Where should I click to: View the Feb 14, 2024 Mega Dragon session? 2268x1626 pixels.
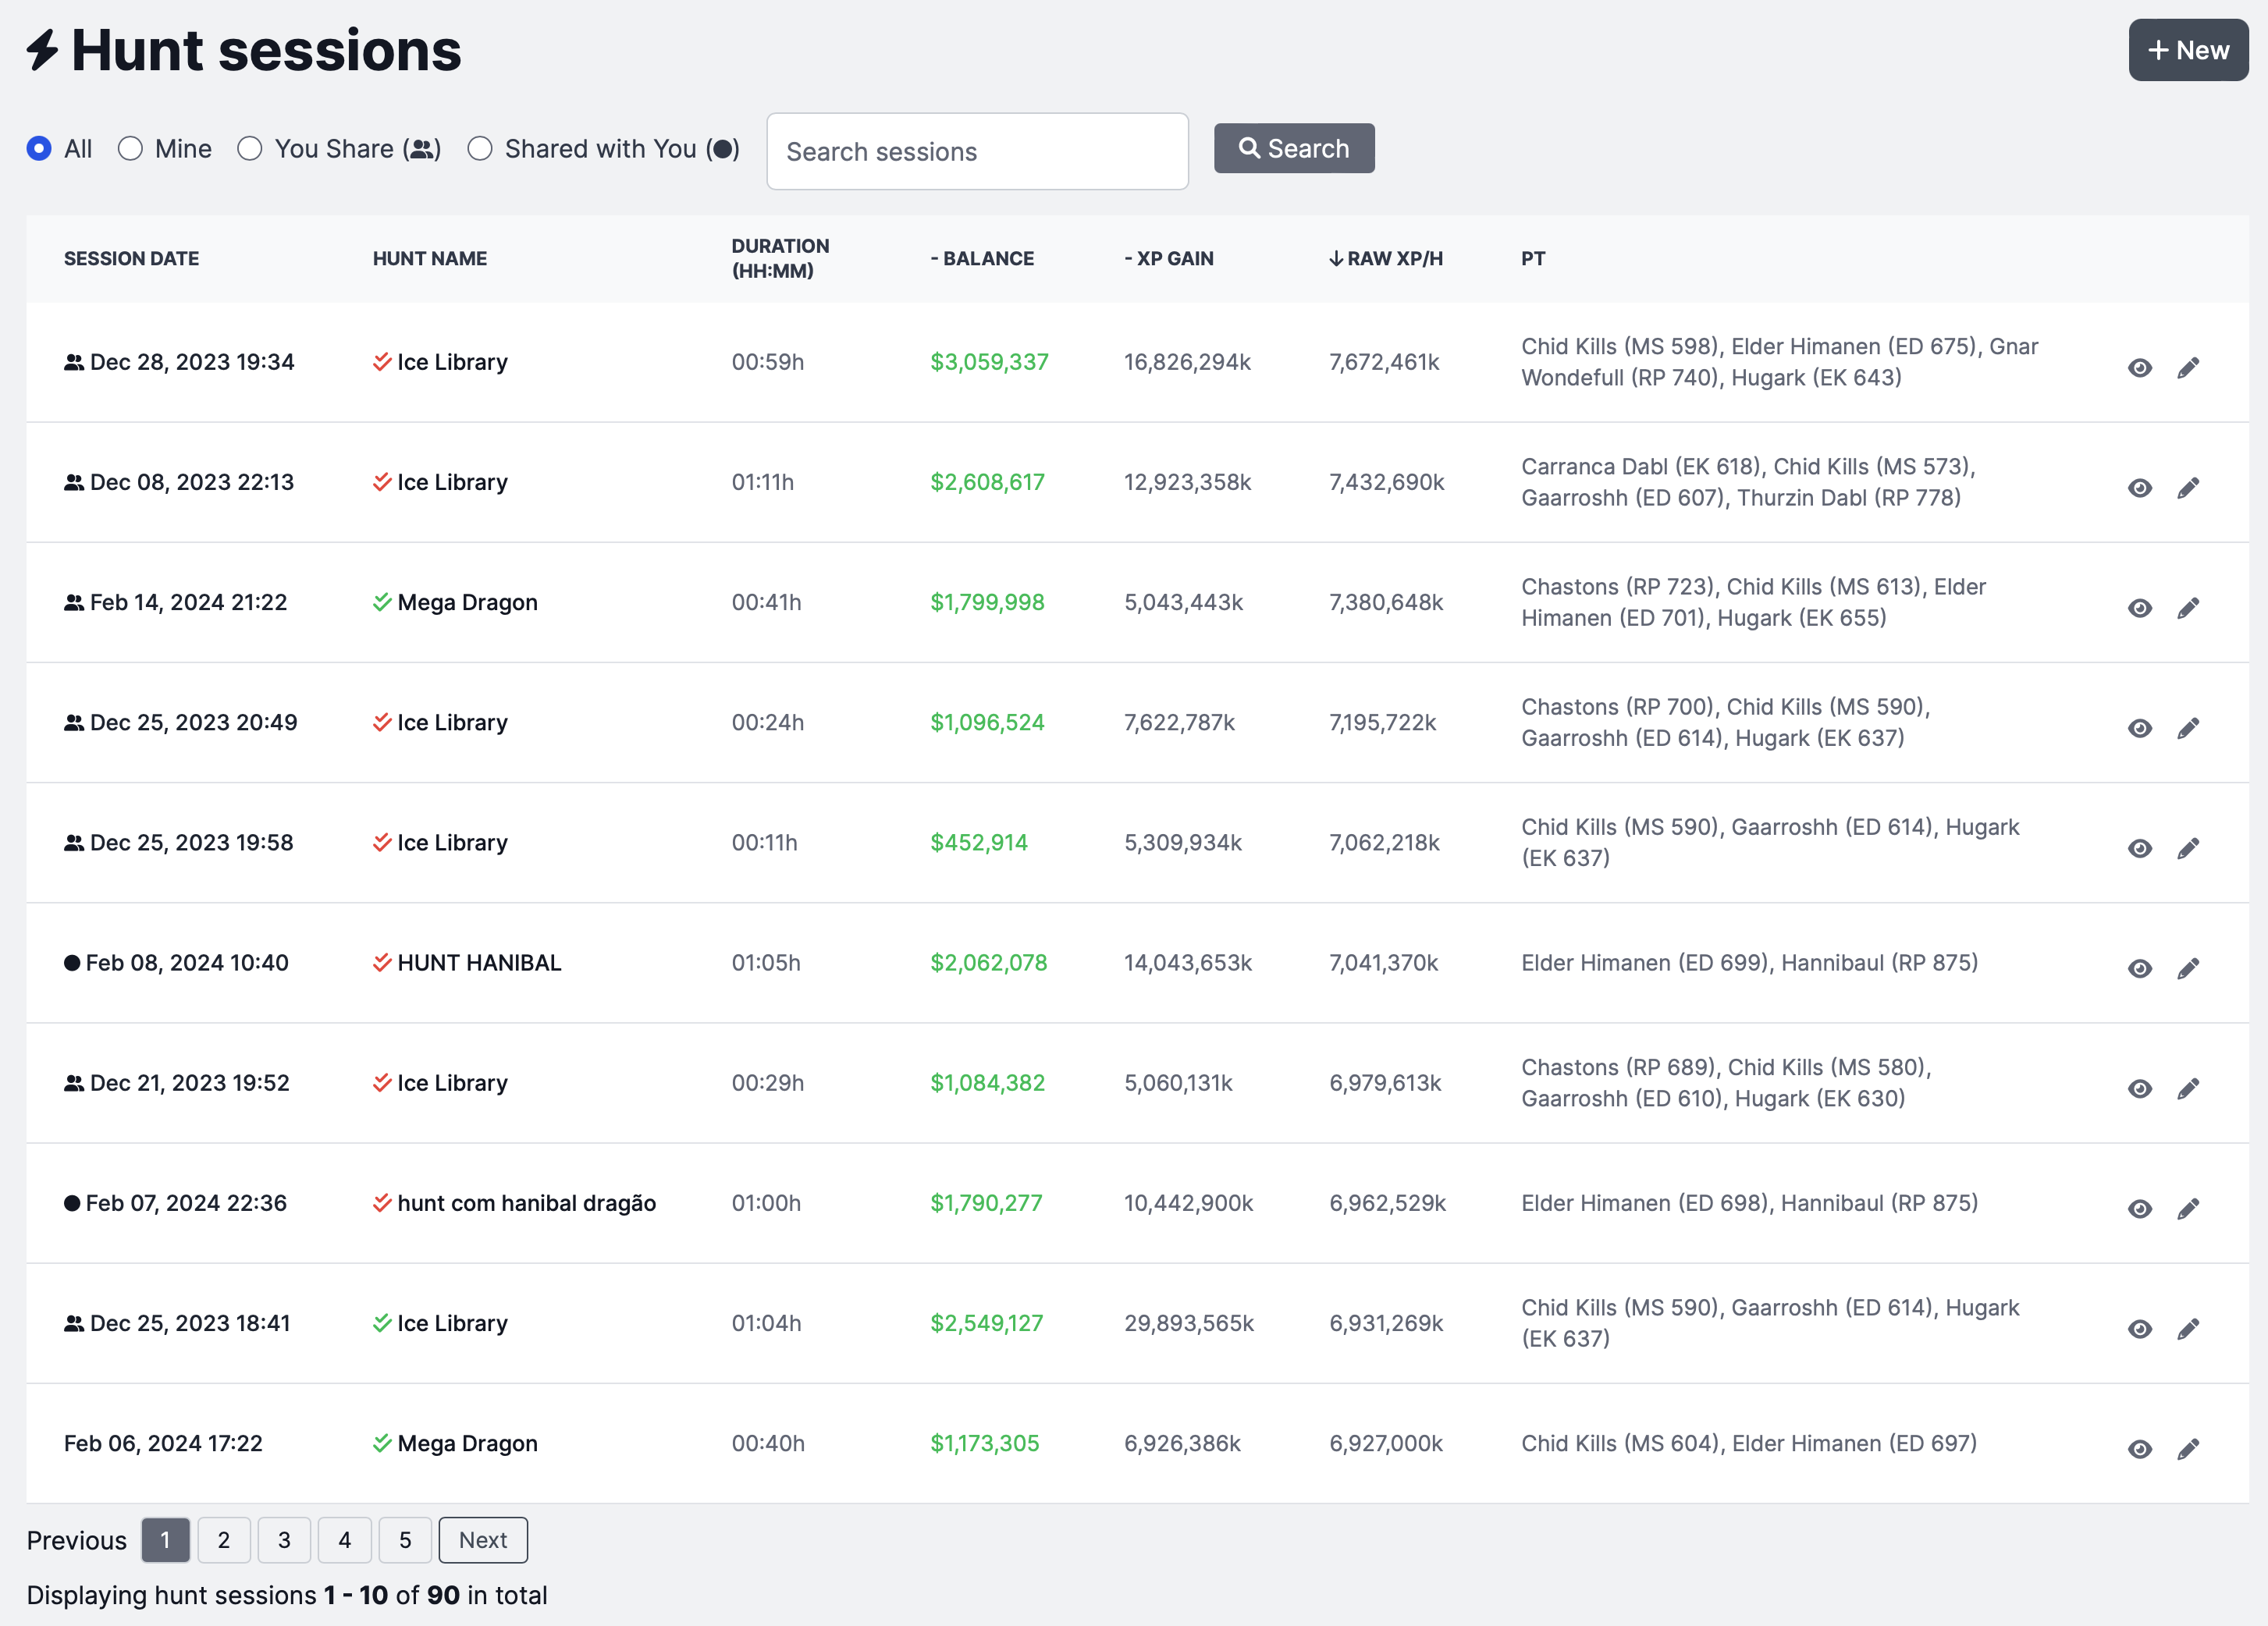click(2139, 608)
